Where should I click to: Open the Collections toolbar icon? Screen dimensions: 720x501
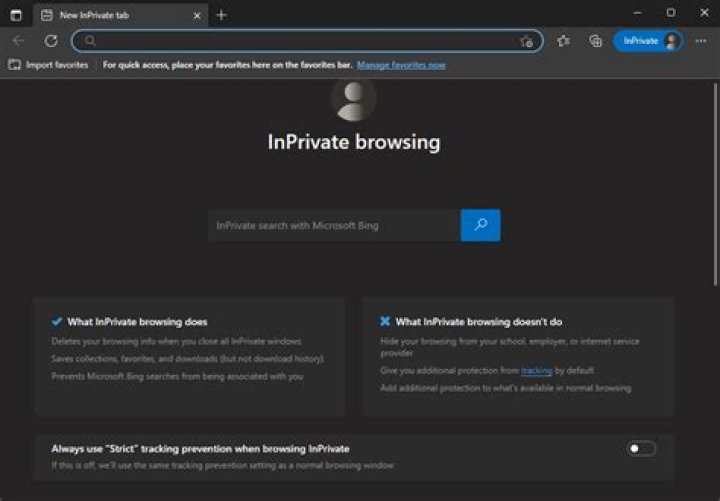click(x=596, y=41)
